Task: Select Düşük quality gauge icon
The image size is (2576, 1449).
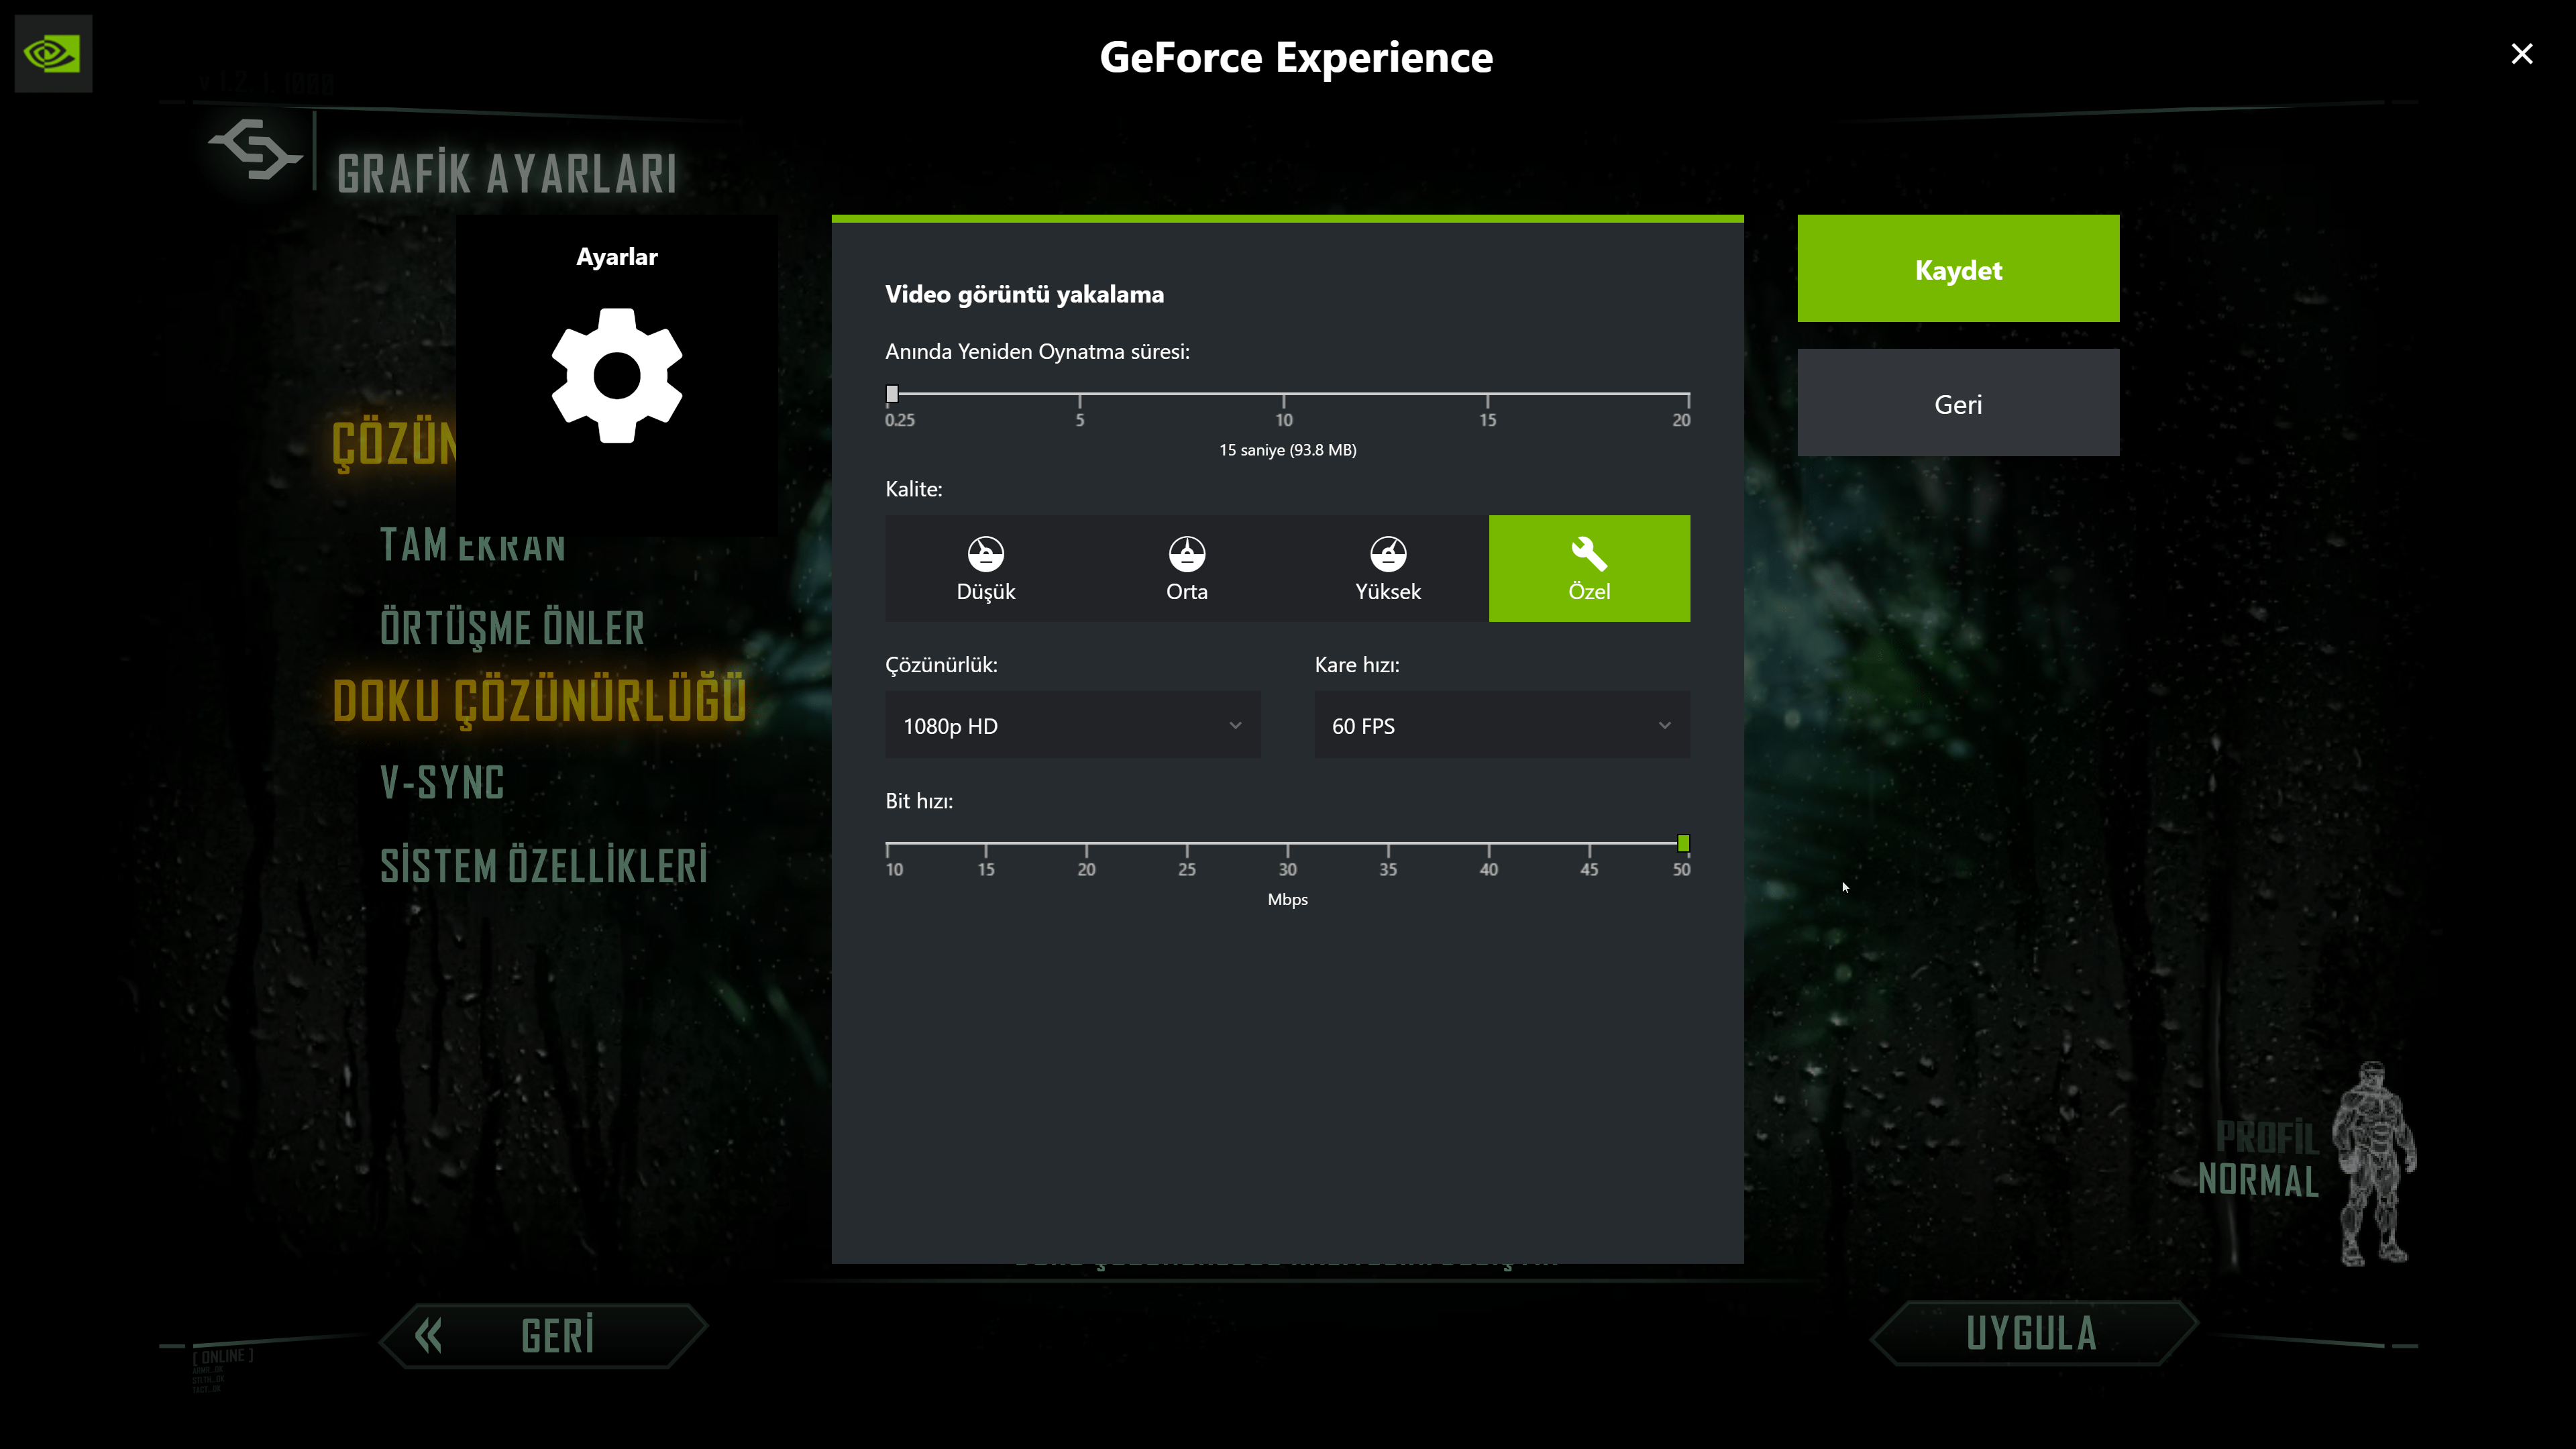Action: click(985, 553)
